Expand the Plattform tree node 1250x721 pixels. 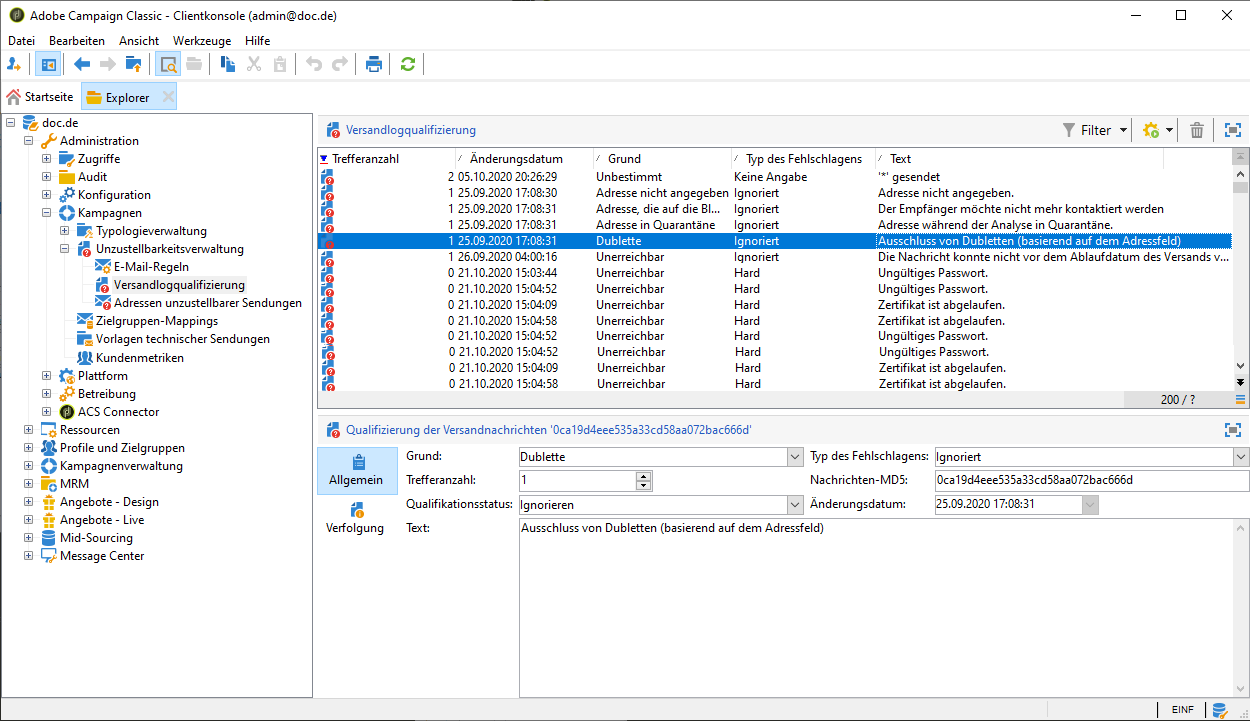coord(46,376)
